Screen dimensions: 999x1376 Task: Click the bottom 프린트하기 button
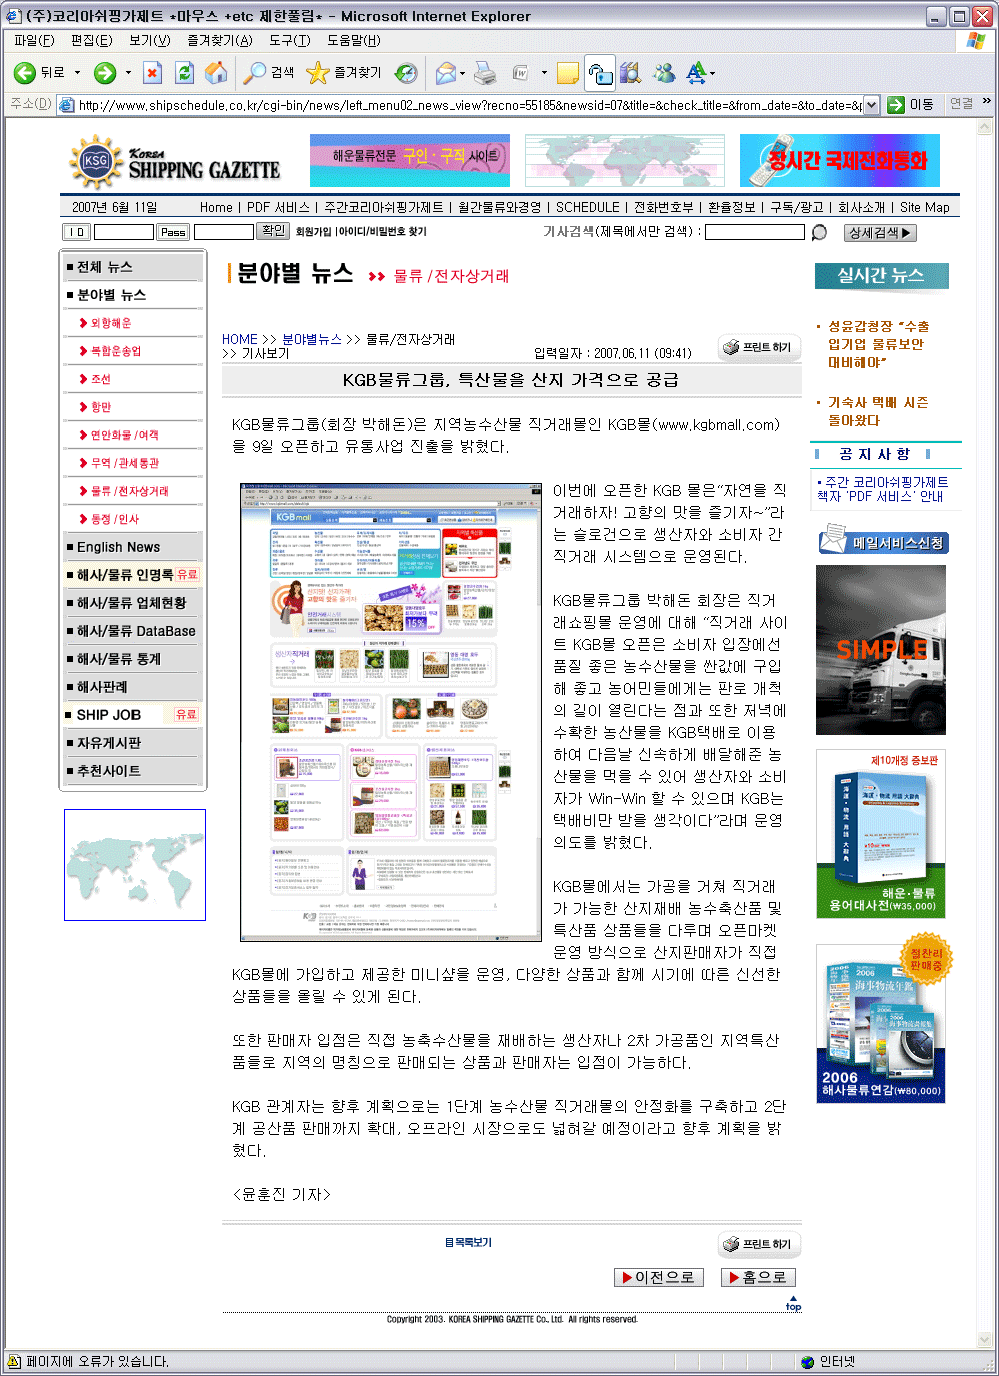point(759,1244)
